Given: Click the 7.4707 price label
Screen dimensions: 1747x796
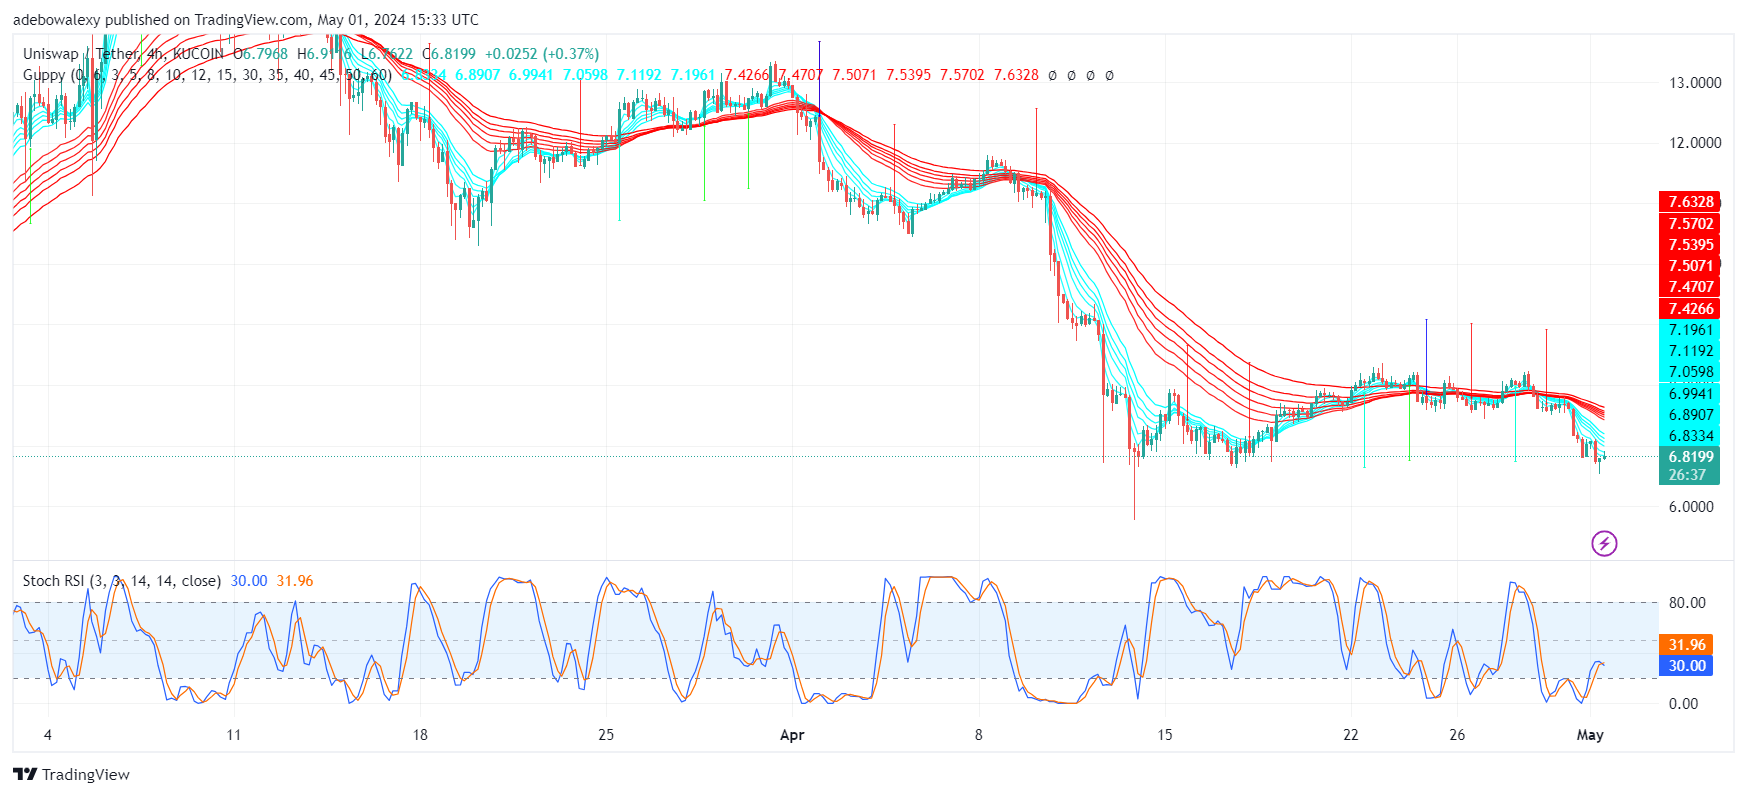Looking at the screenshot, I should pos(1689,287).
